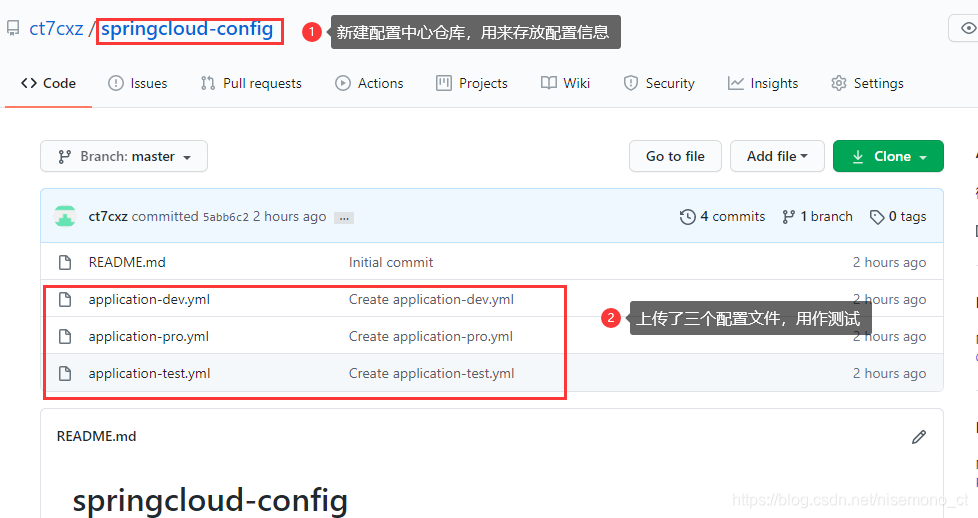View the Security tab
This screenshot has width=978, height=518.
(x=659, y=83)
